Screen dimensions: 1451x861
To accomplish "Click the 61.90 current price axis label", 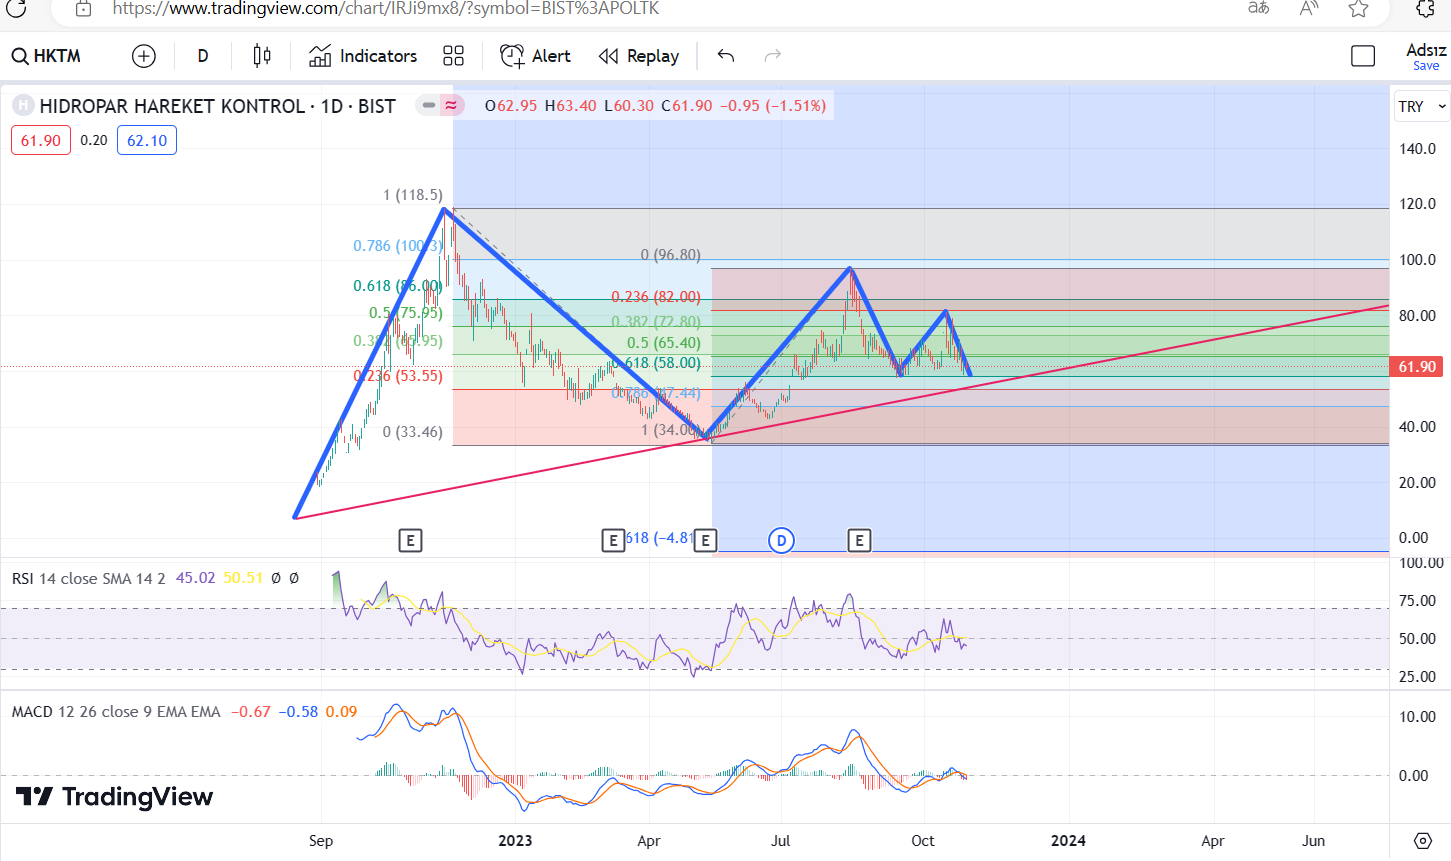I will pyautogui.click(x=1417, y=367).
